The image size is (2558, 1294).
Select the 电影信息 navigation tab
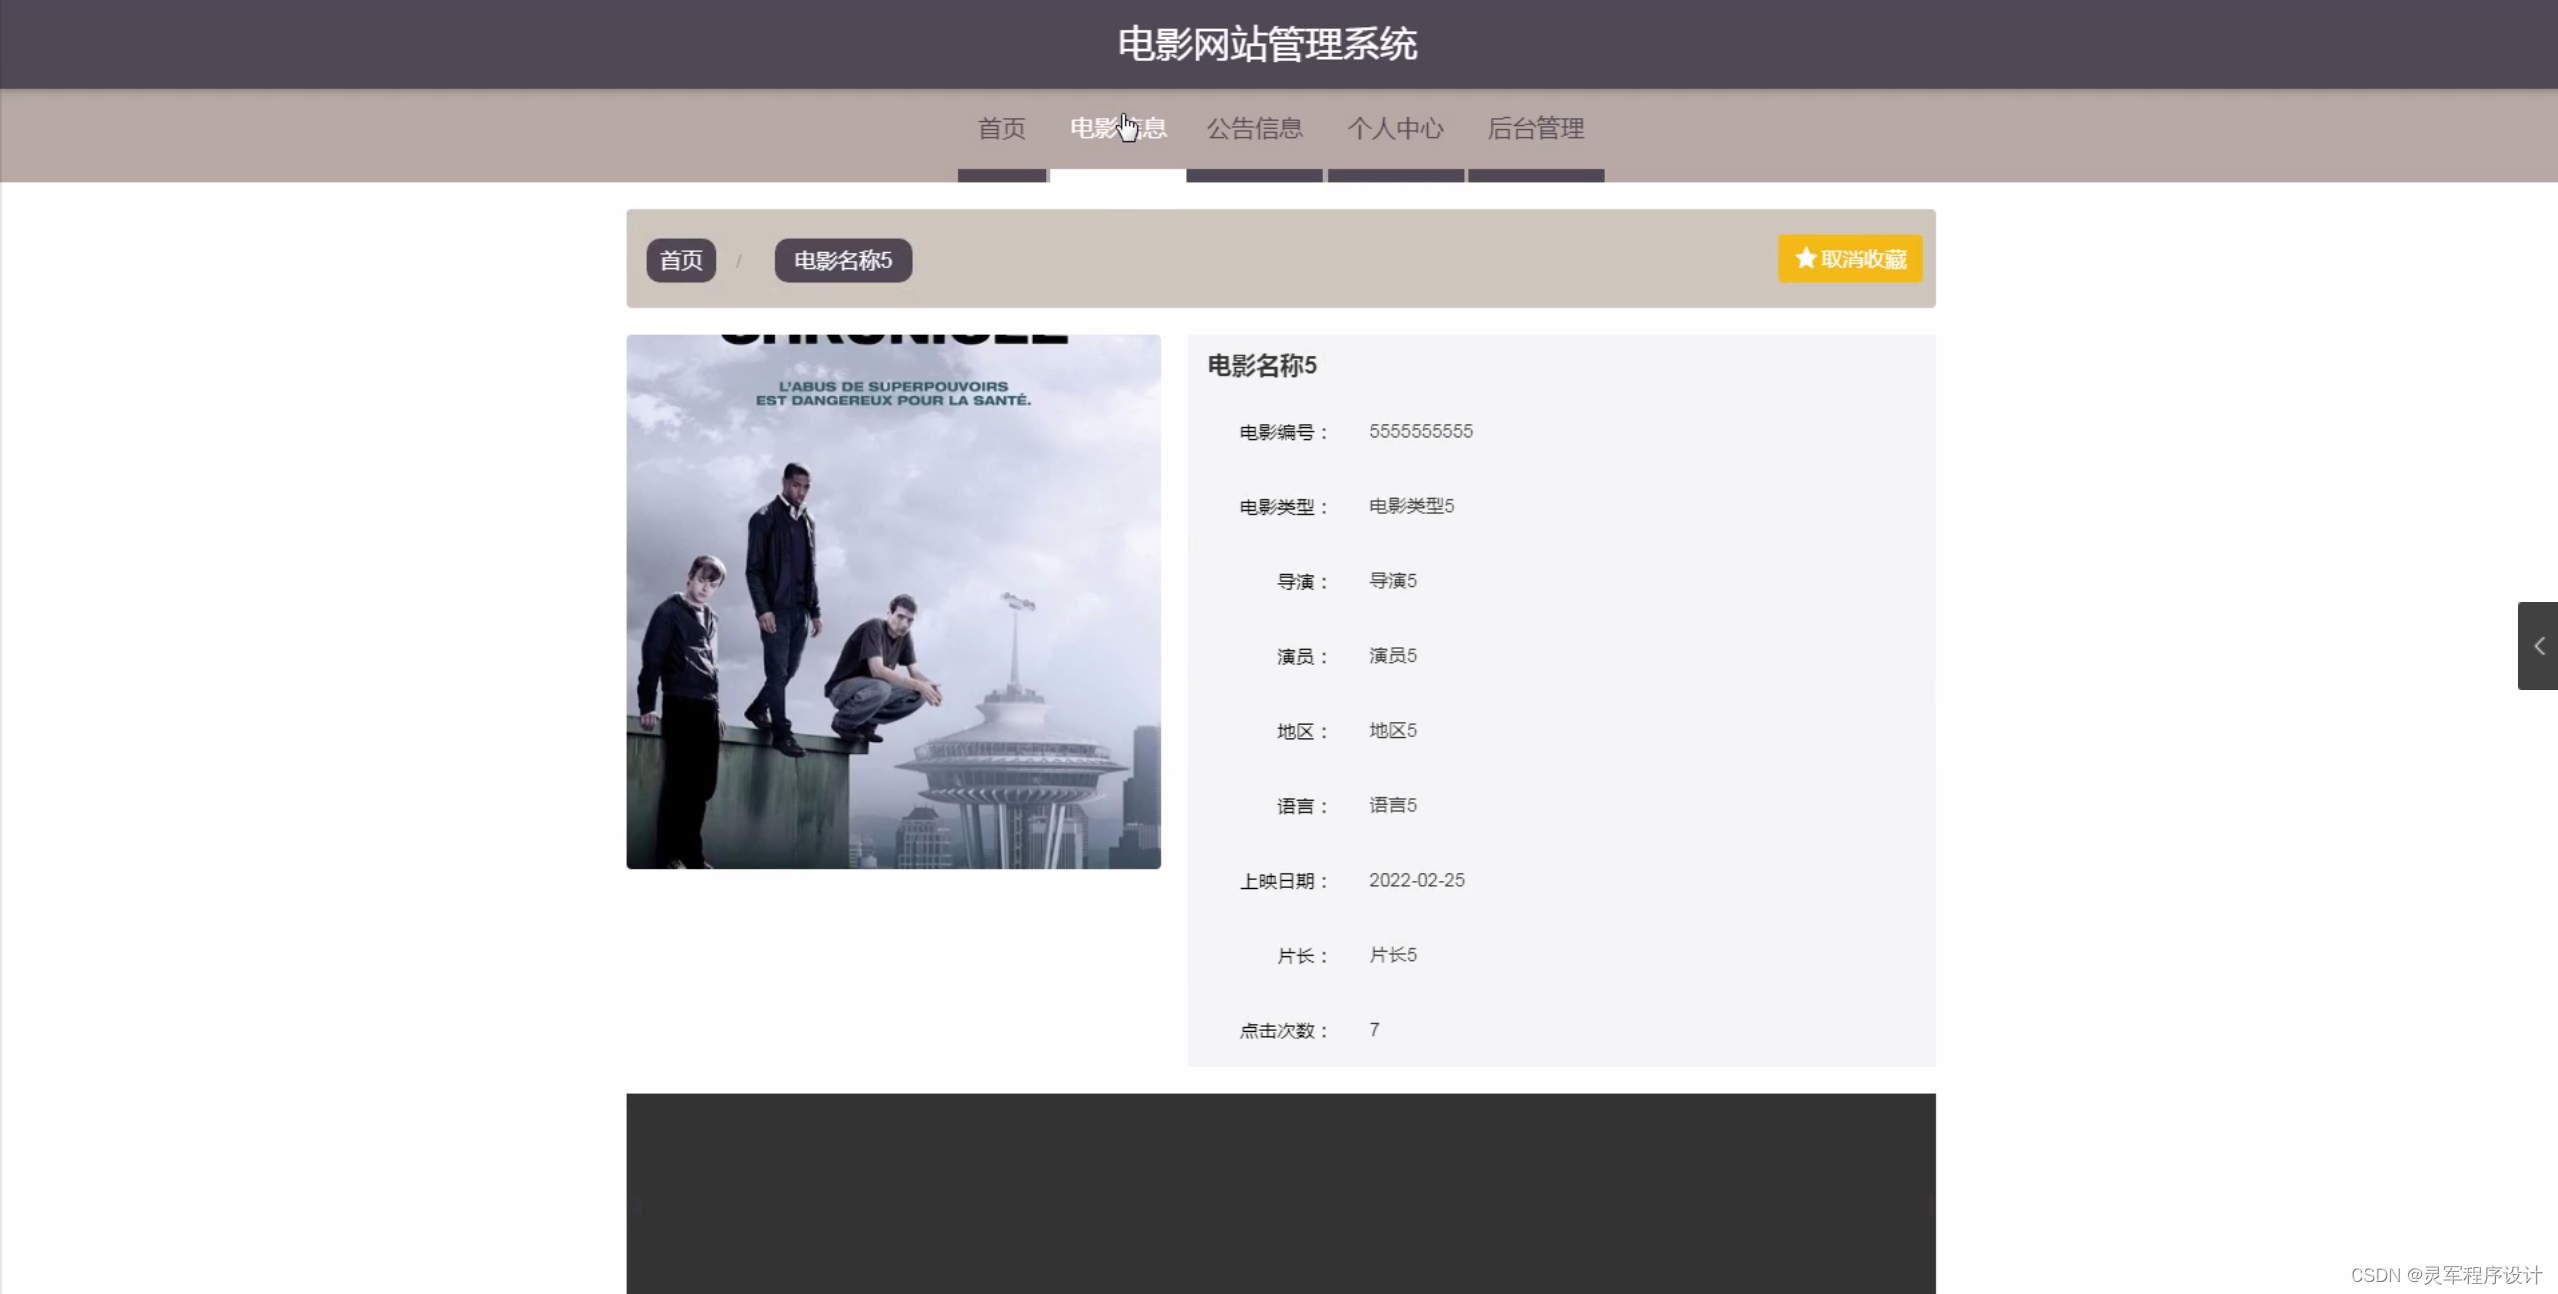(x=1117, y=129)
